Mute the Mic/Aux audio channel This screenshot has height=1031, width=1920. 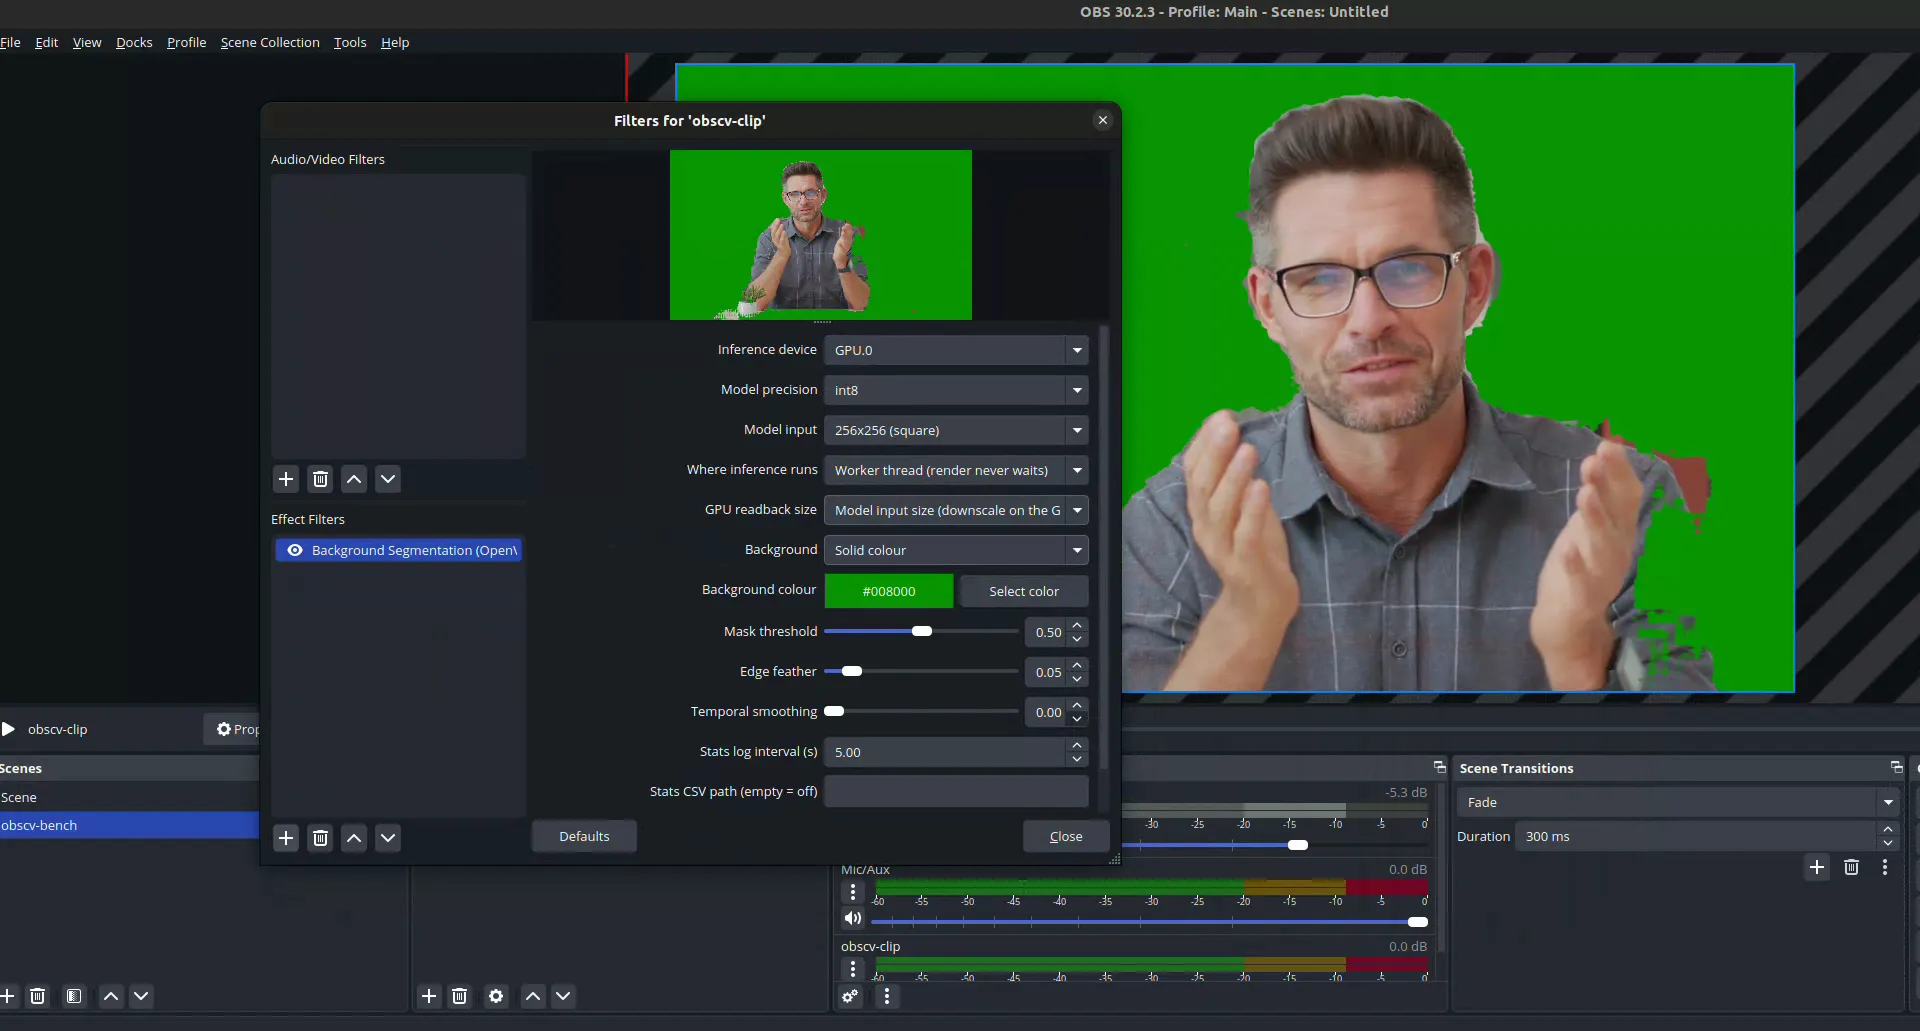[853, 919]
